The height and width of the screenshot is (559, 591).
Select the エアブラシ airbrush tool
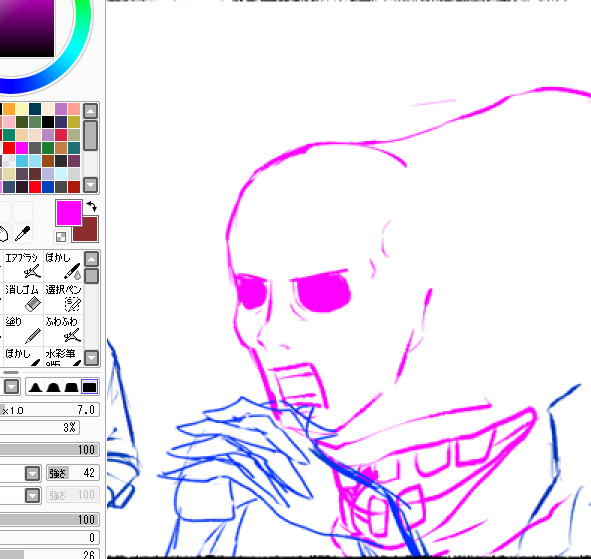click(23, 266)
